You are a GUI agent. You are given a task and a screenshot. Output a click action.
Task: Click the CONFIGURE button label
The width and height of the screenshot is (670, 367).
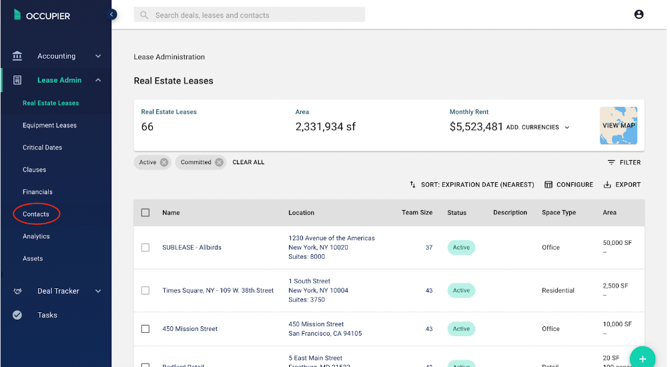pyautogui.click(x=575, y=185)
